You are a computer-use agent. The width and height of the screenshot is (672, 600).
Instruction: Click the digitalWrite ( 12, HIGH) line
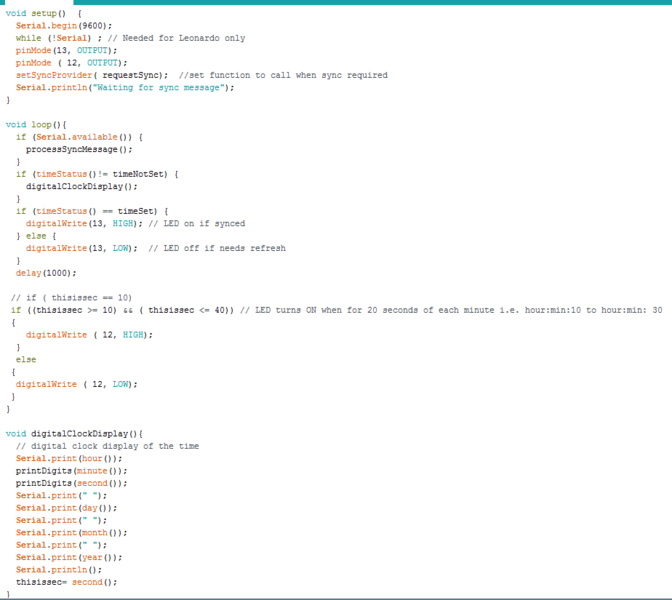[x=89, y=334]
